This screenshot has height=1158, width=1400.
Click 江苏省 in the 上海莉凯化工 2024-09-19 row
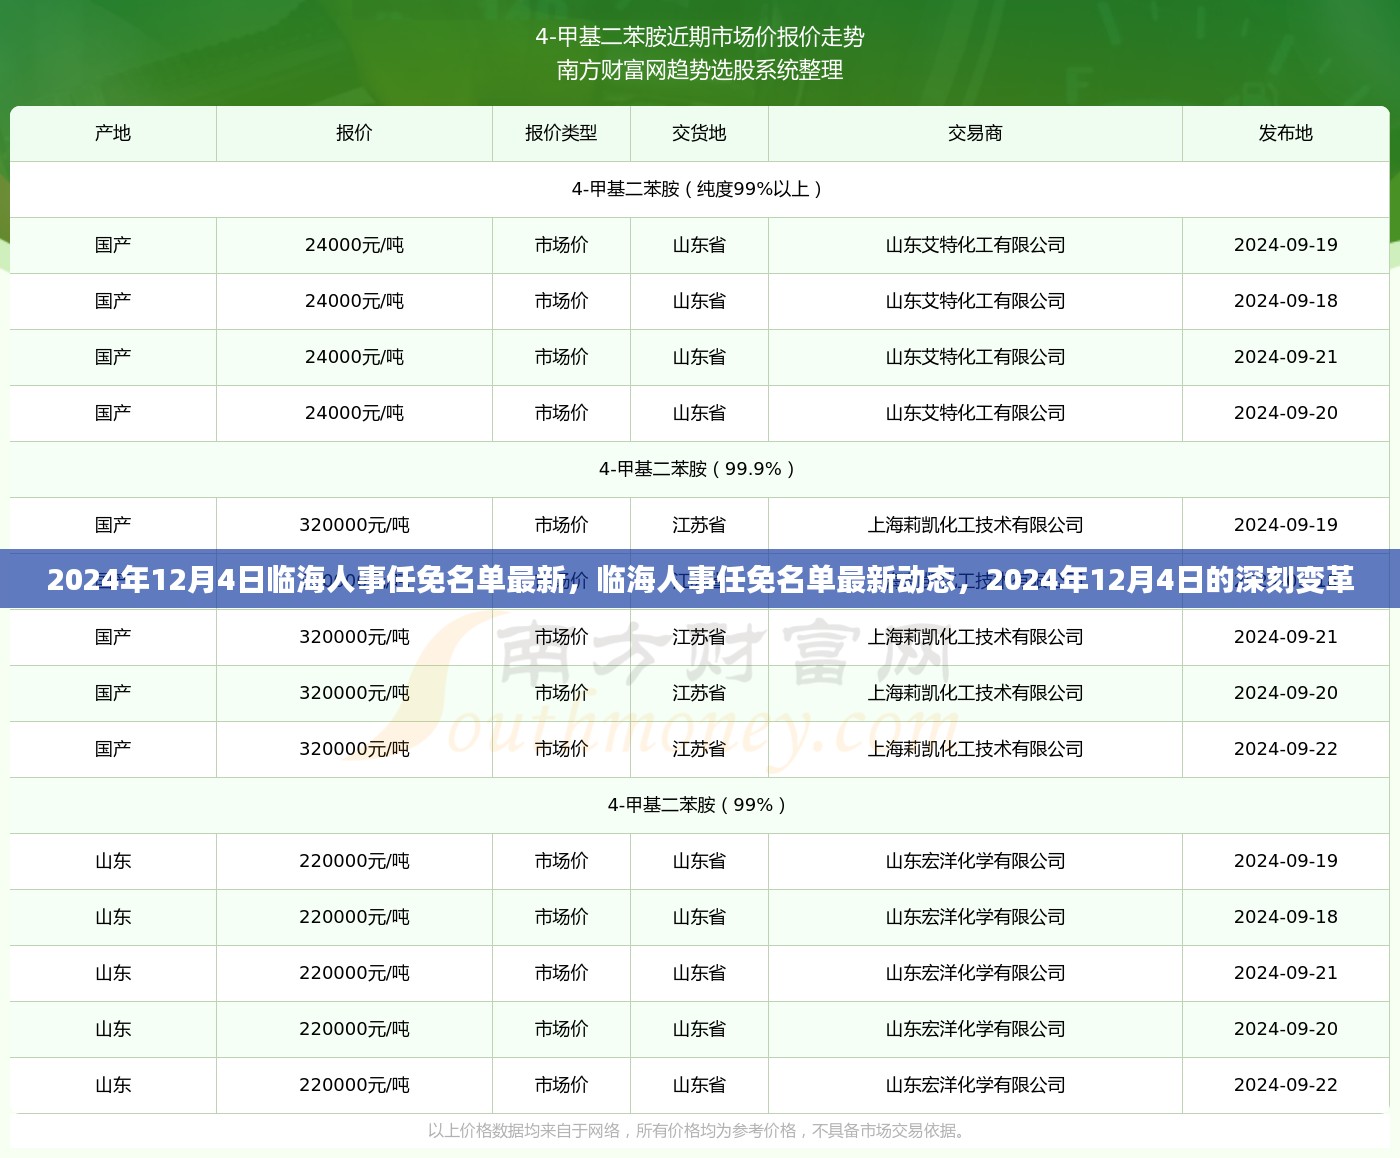699,525
